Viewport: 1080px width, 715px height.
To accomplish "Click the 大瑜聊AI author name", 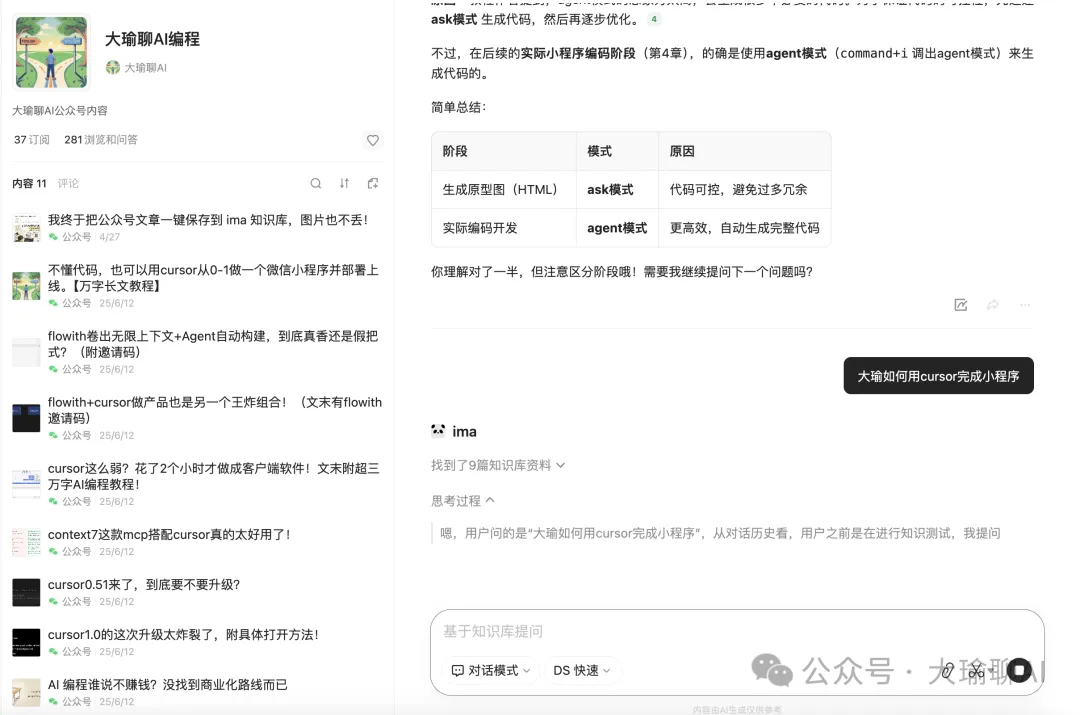I will click(145, 68).
